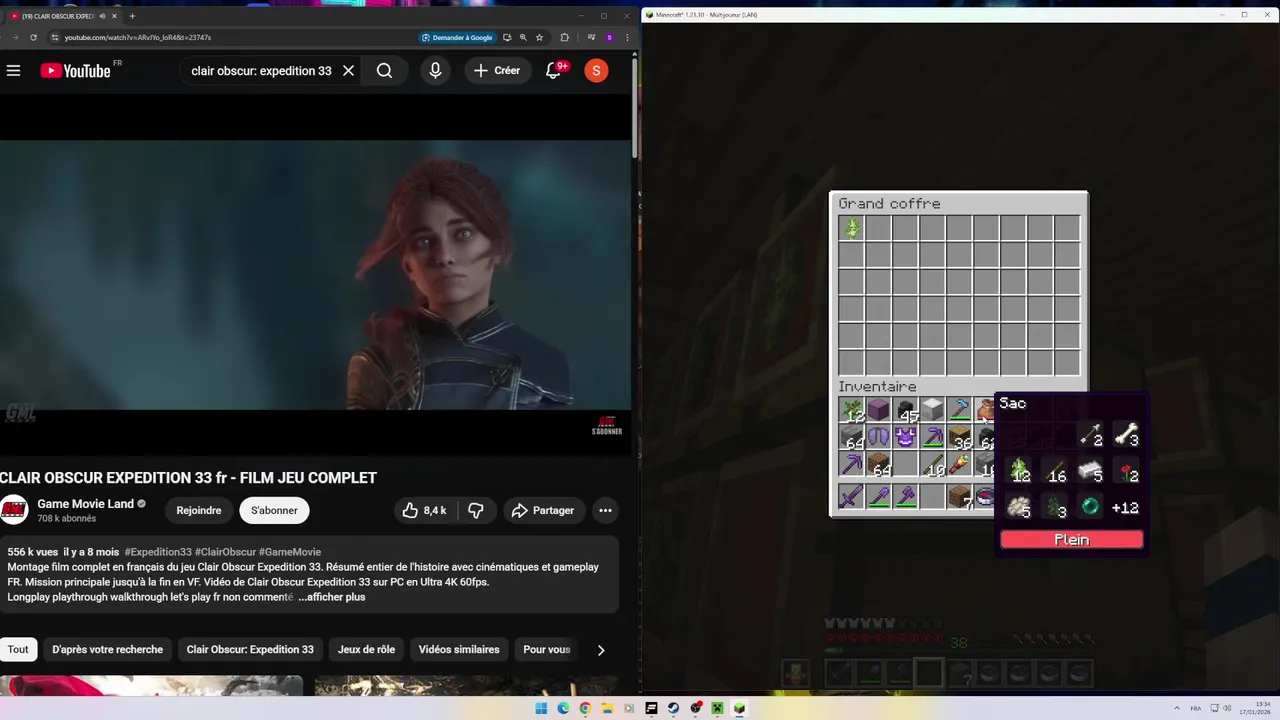Select the Jeux de rôle chip
This screenshot has height=720, width=1280.
click(366, 649)
